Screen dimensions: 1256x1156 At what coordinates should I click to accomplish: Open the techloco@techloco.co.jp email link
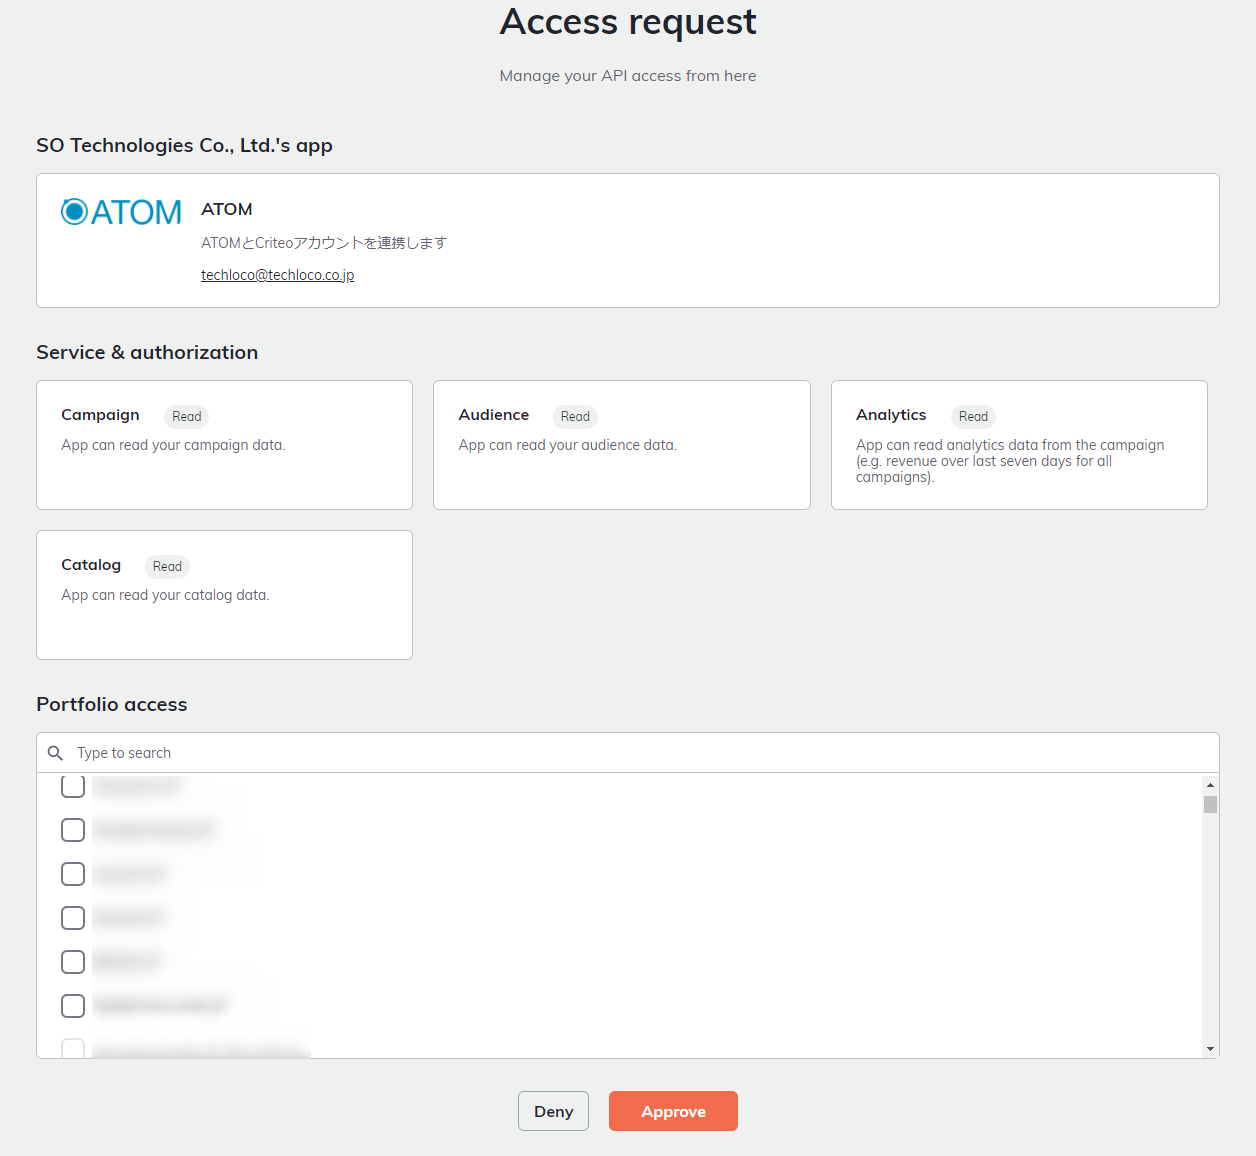278,275
